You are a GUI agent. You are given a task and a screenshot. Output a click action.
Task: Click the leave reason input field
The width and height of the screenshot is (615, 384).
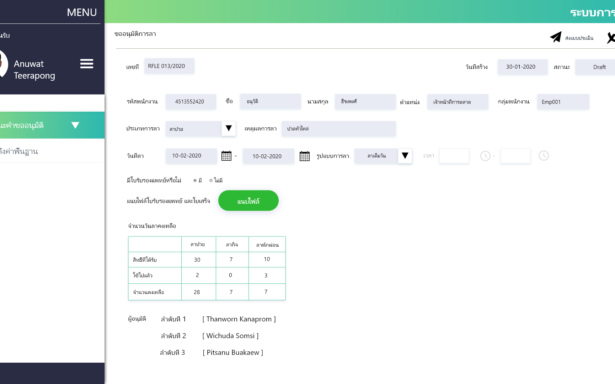tap(338, 129)
